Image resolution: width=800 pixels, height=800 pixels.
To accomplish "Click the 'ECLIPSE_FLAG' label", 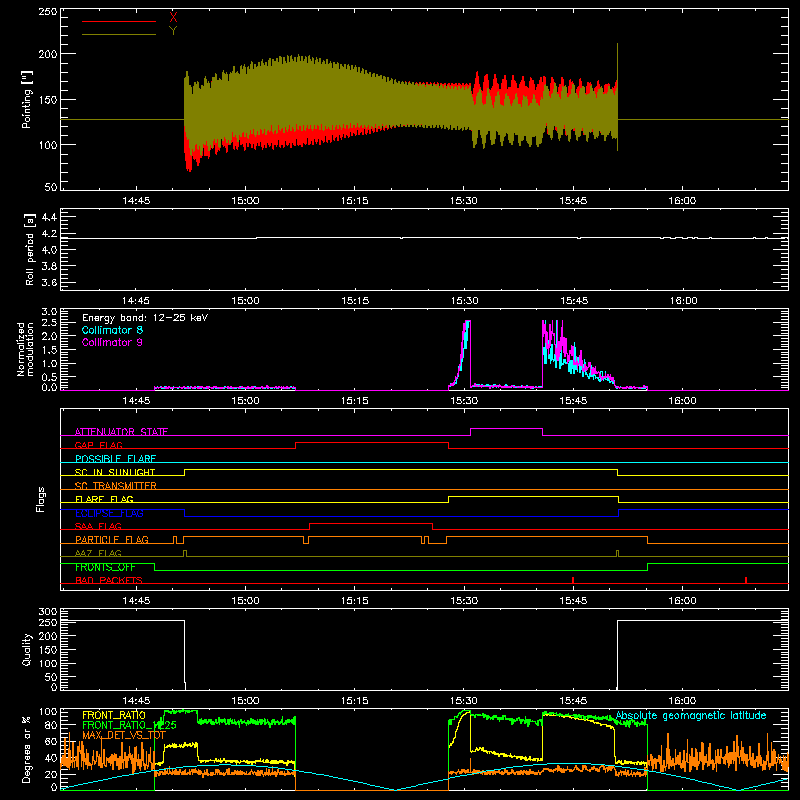I will pos(109,513).
